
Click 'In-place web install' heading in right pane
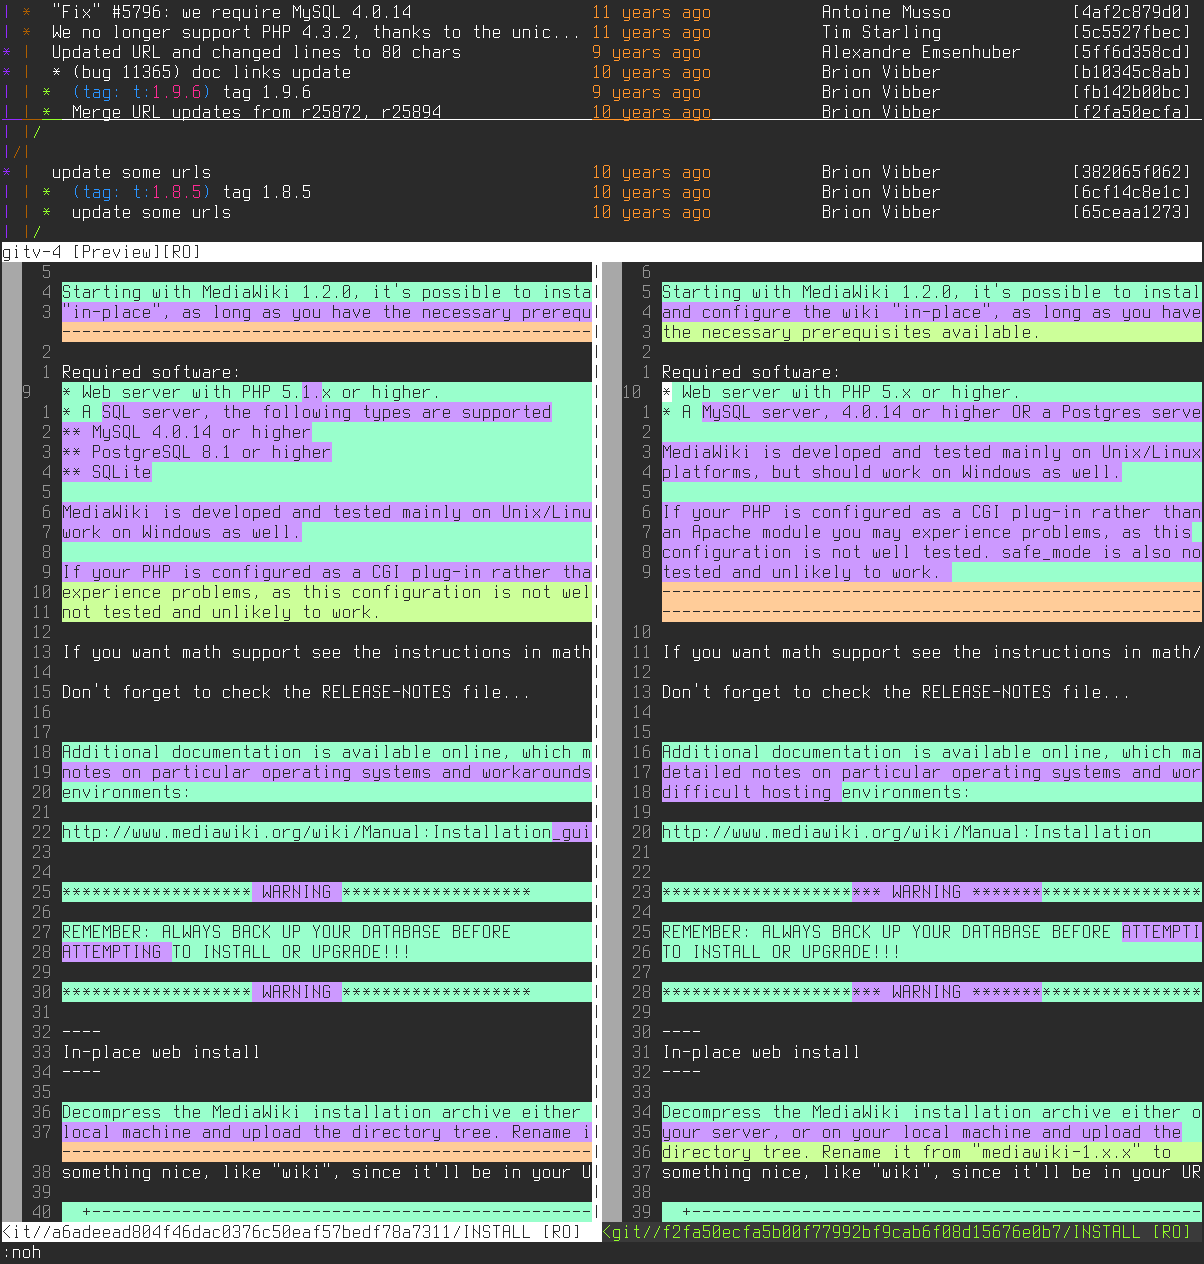[x=761, y=1052]
